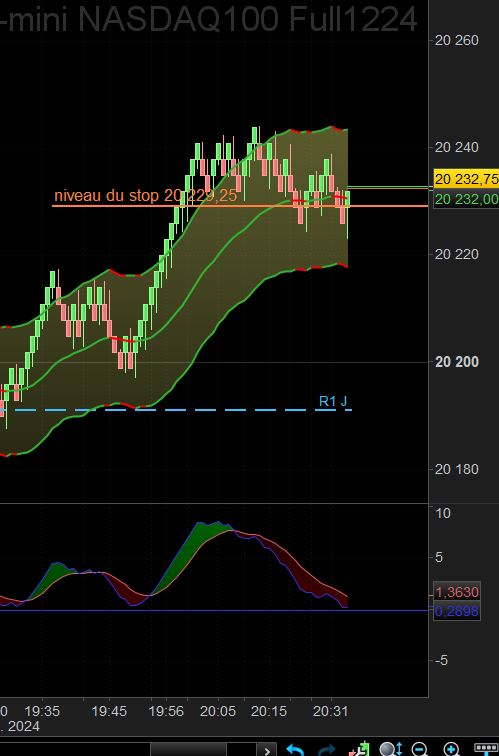Click the yellow 20 232,75 price tag
Screen dimensions: 499x756
point(466,179)
